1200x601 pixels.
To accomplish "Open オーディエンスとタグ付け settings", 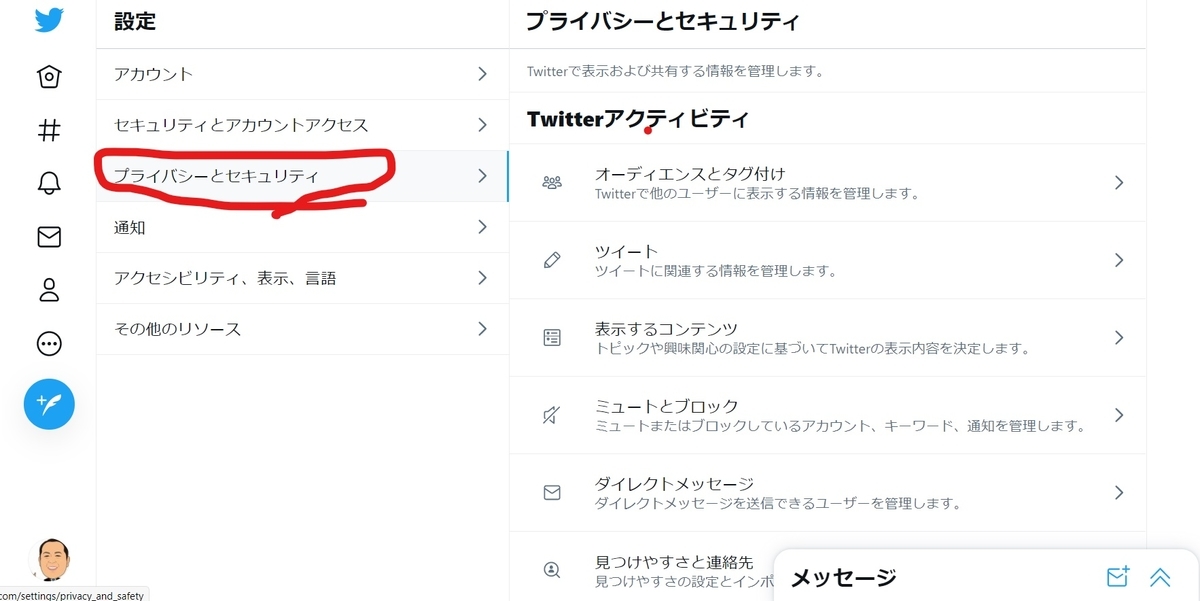I will pos(827,183).
